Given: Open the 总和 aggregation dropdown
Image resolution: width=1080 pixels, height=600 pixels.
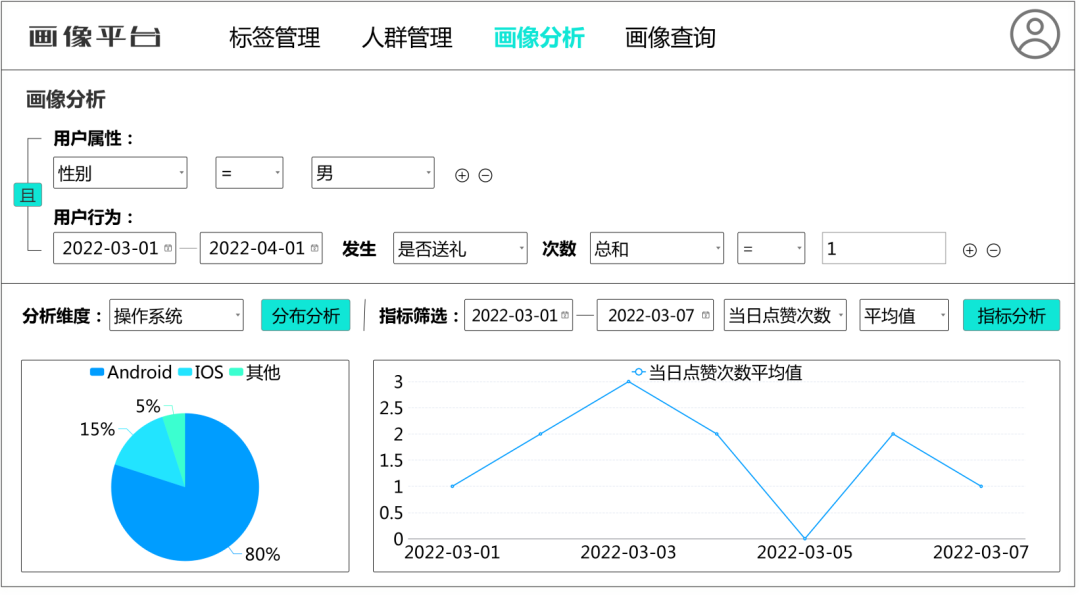Looking at the screenshot, I should click(655, 248).
